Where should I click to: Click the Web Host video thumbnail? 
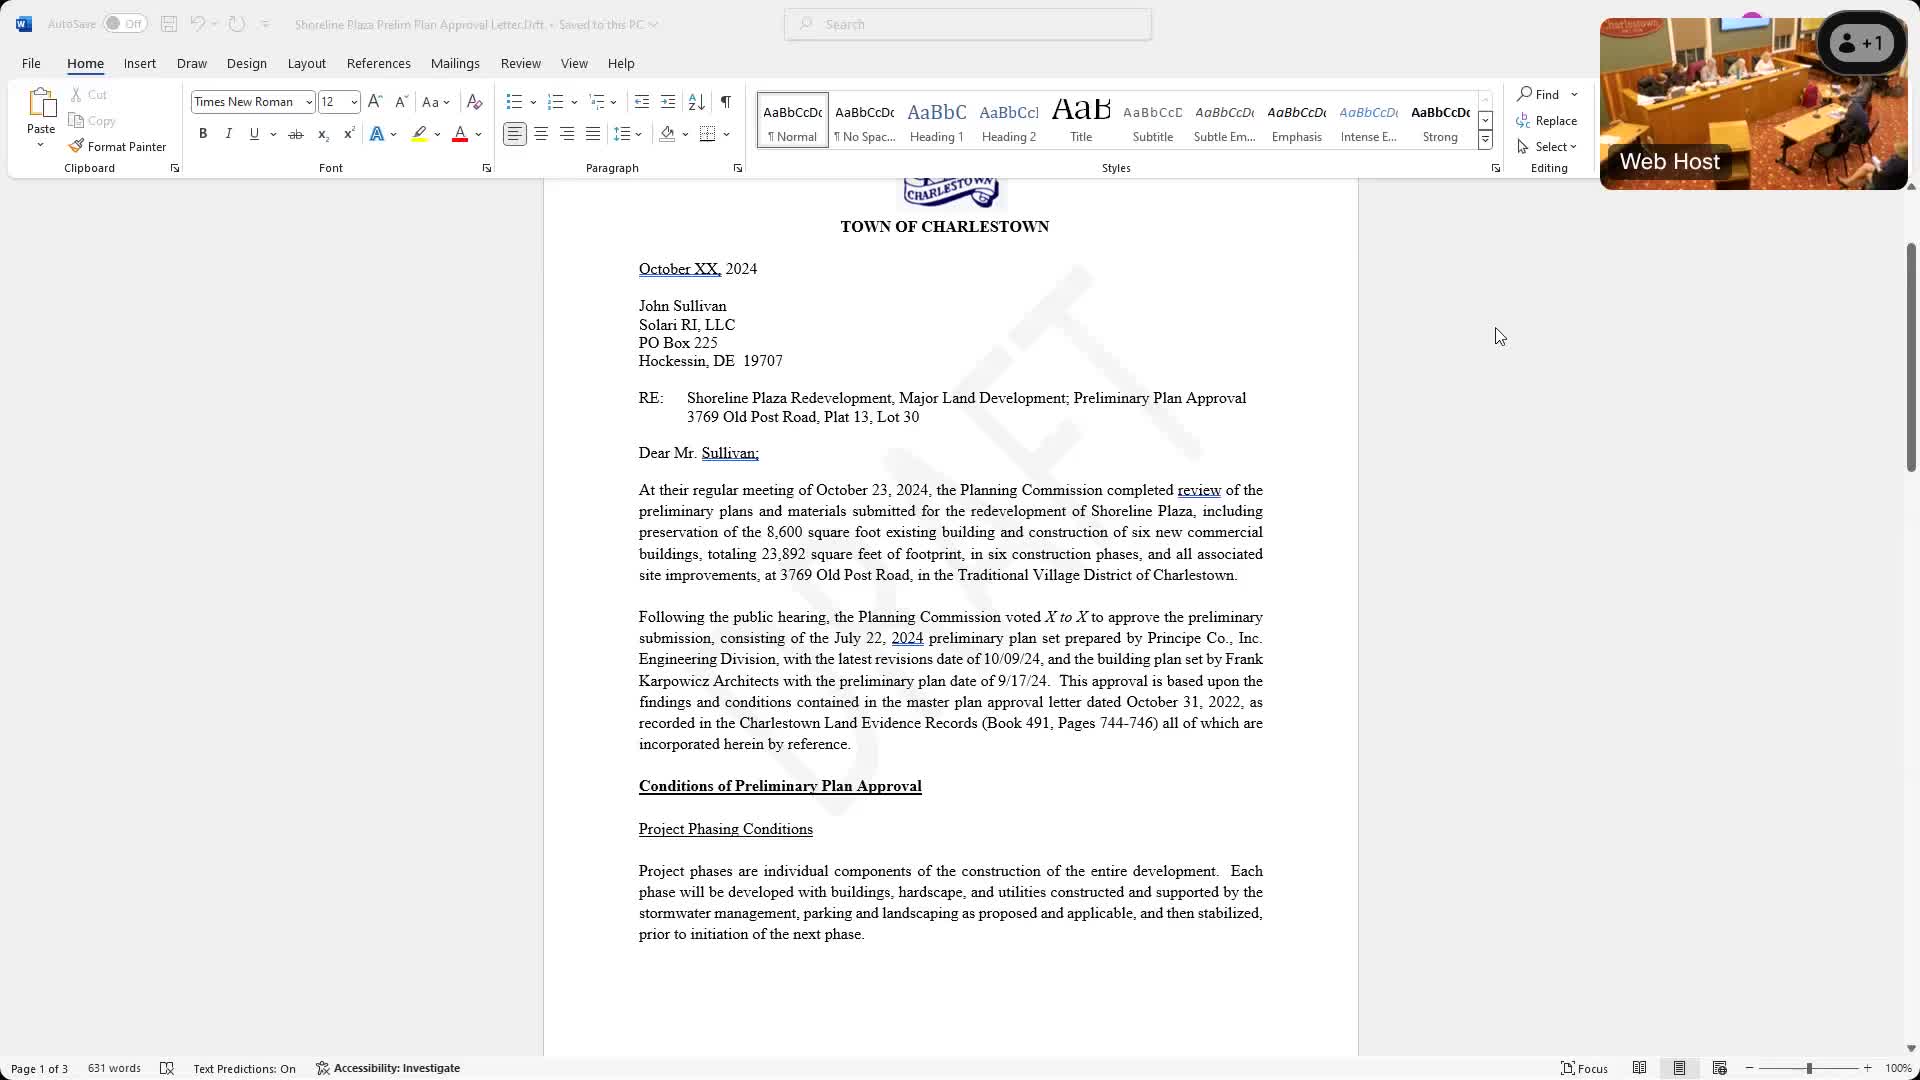tap(1753, 103)
